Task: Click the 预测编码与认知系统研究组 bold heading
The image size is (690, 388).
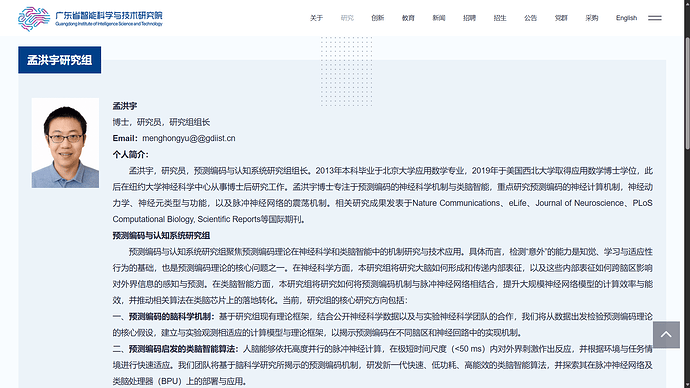Action: pyautogui.click(x=161, y=235)
